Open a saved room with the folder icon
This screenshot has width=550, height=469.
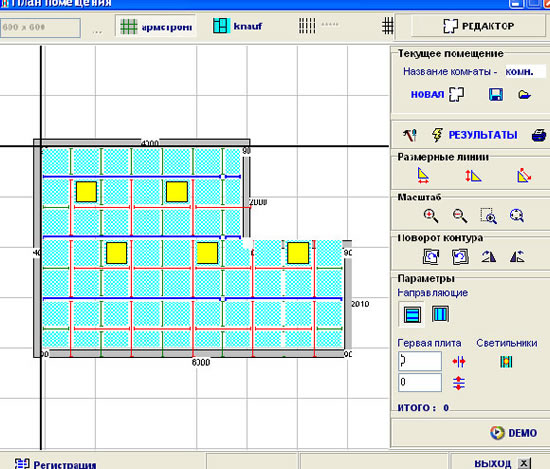524,95
